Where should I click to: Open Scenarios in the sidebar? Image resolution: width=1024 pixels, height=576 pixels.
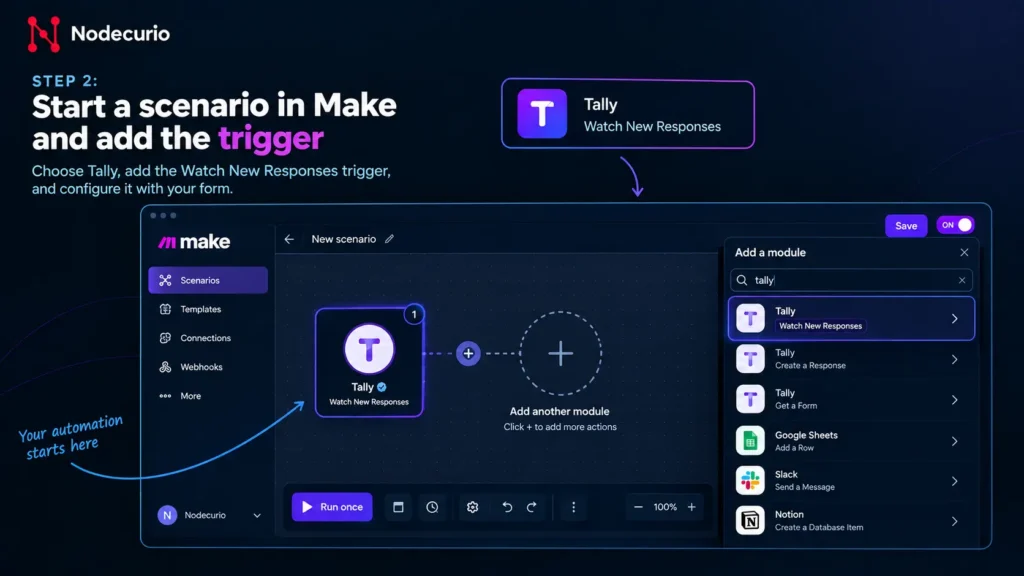(208, 280)
